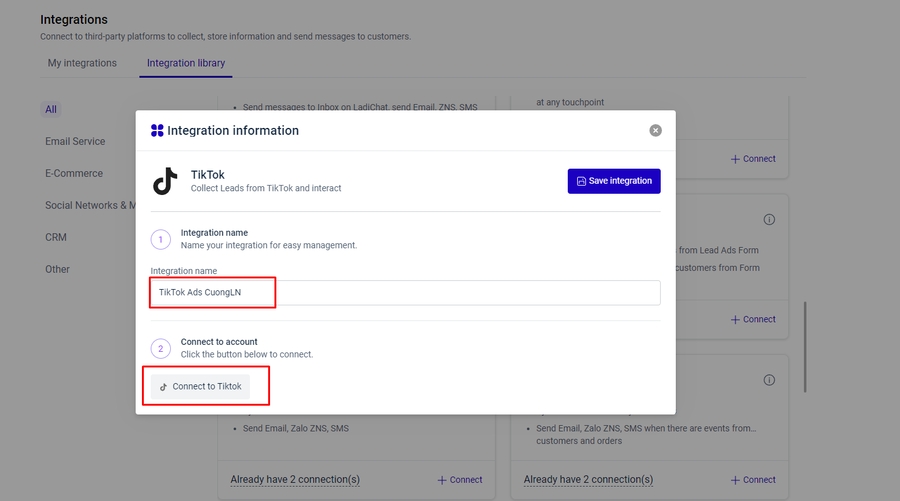The width and height of the screenshot is (900, 501).
Task: Select the All category filter
Action: pyautogui.click(x=51, y=109)
